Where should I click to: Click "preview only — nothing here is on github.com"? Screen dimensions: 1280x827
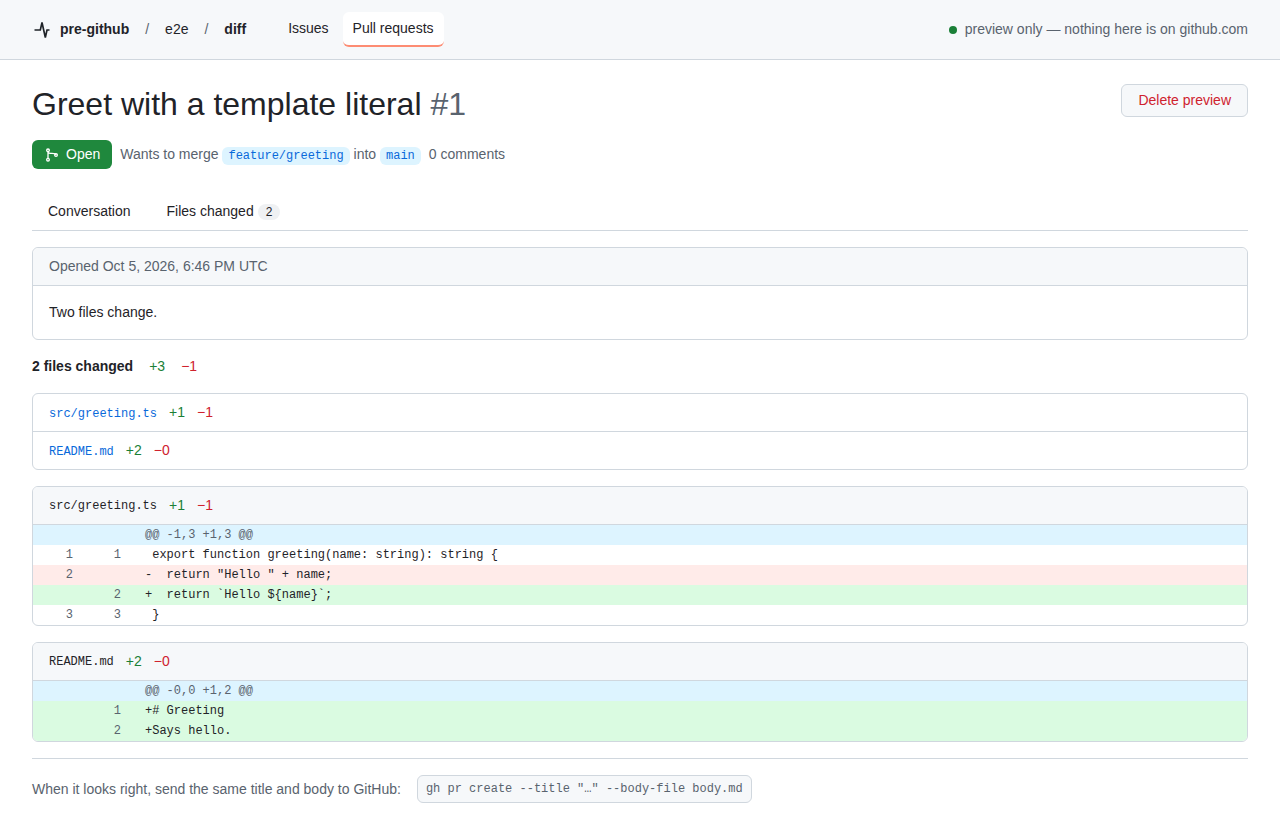(1106, 29)
